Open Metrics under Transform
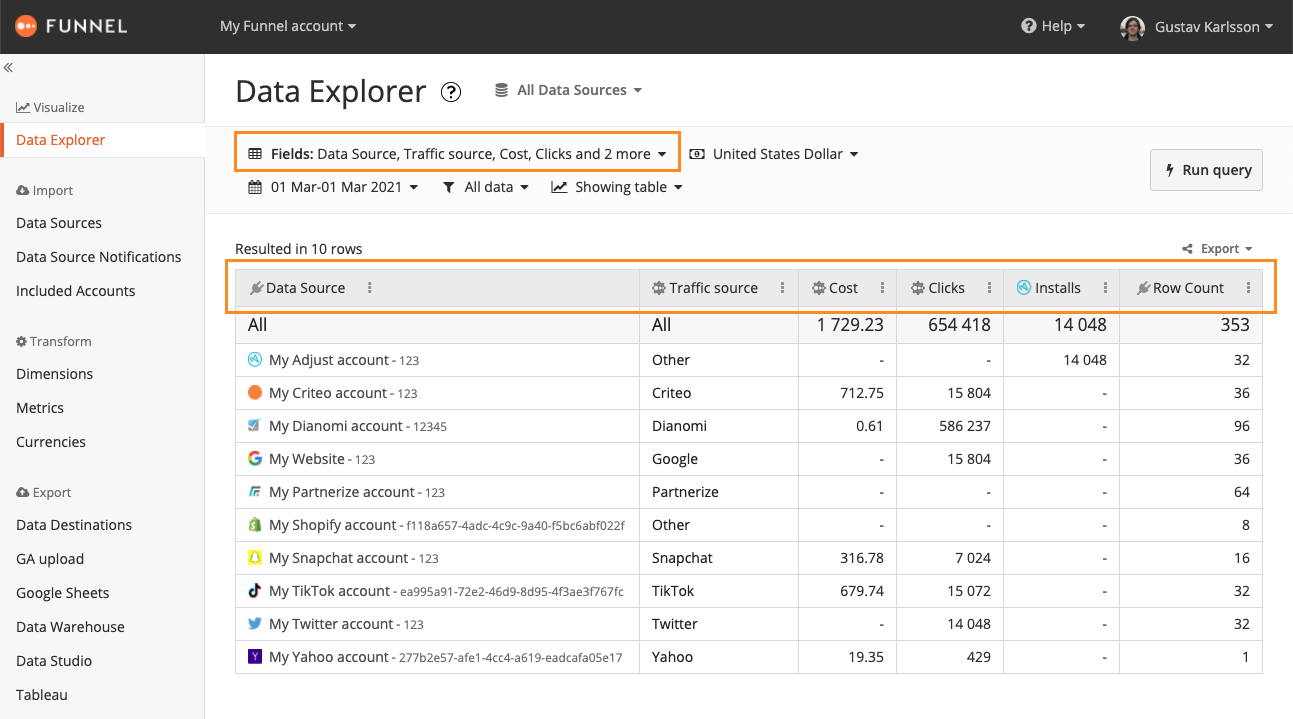This screenshot has width=1293, height=719. [40, 408]
